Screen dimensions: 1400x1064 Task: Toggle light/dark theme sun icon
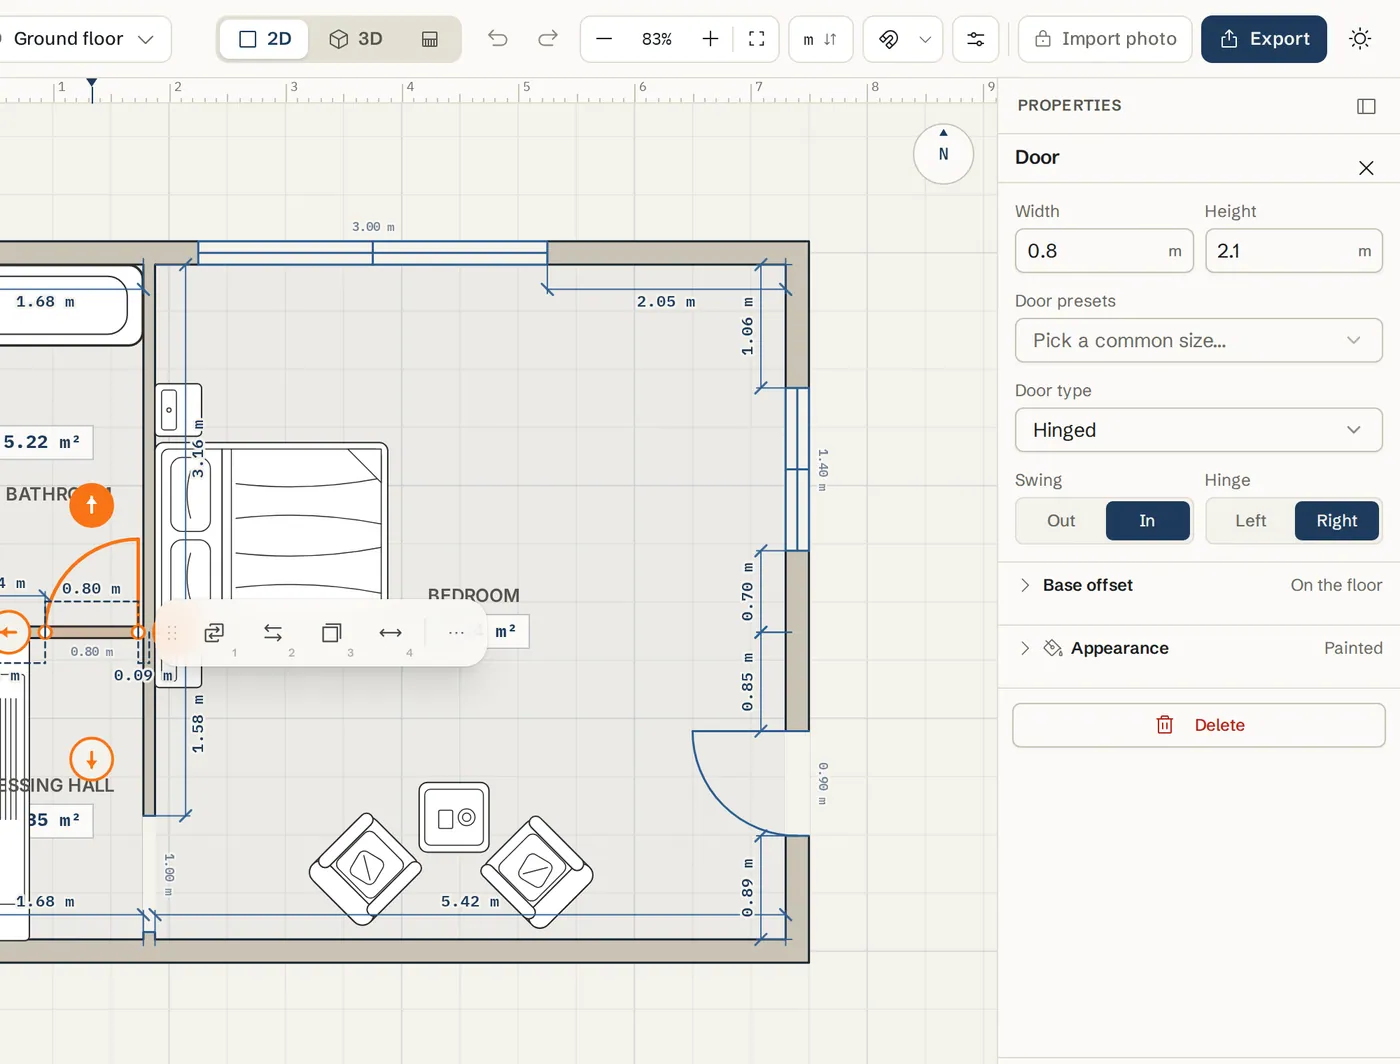coord(1360,39)
